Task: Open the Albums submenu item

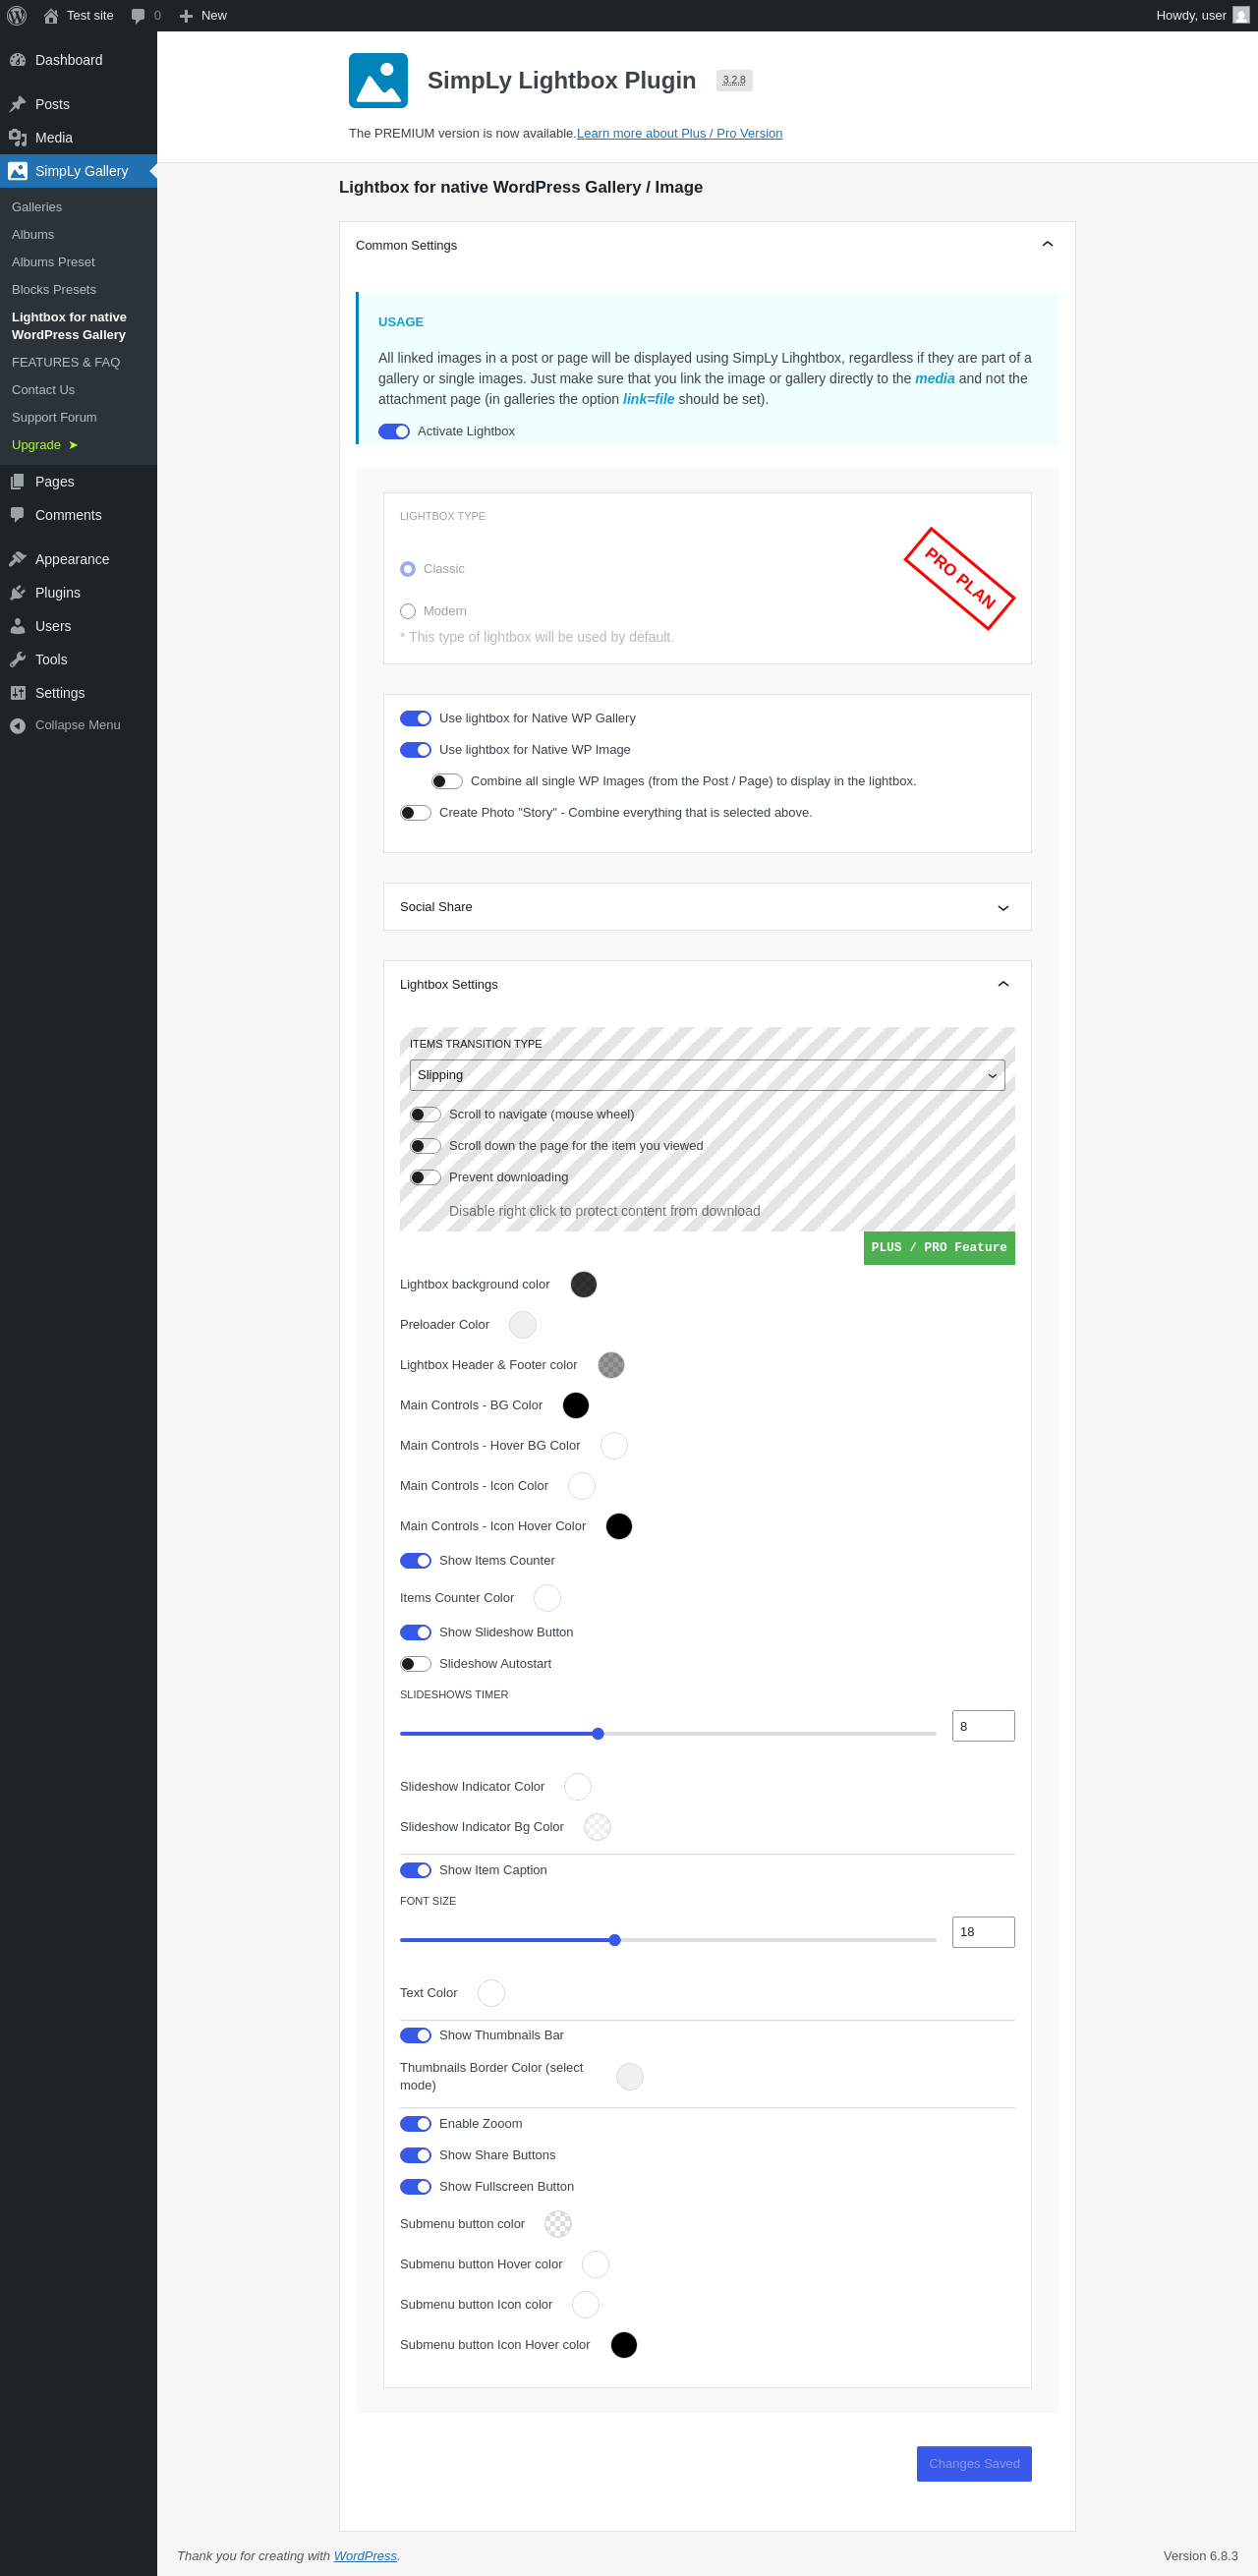Action: click(33, 235)
